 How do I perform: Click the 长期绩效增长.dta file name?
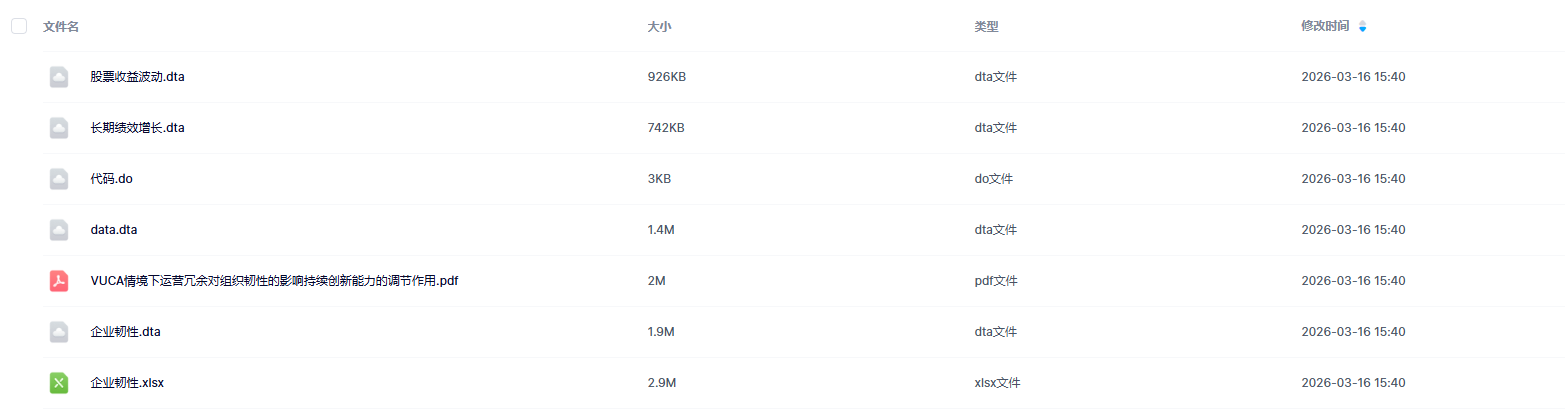pyautogui.click(x=137, y=128)
